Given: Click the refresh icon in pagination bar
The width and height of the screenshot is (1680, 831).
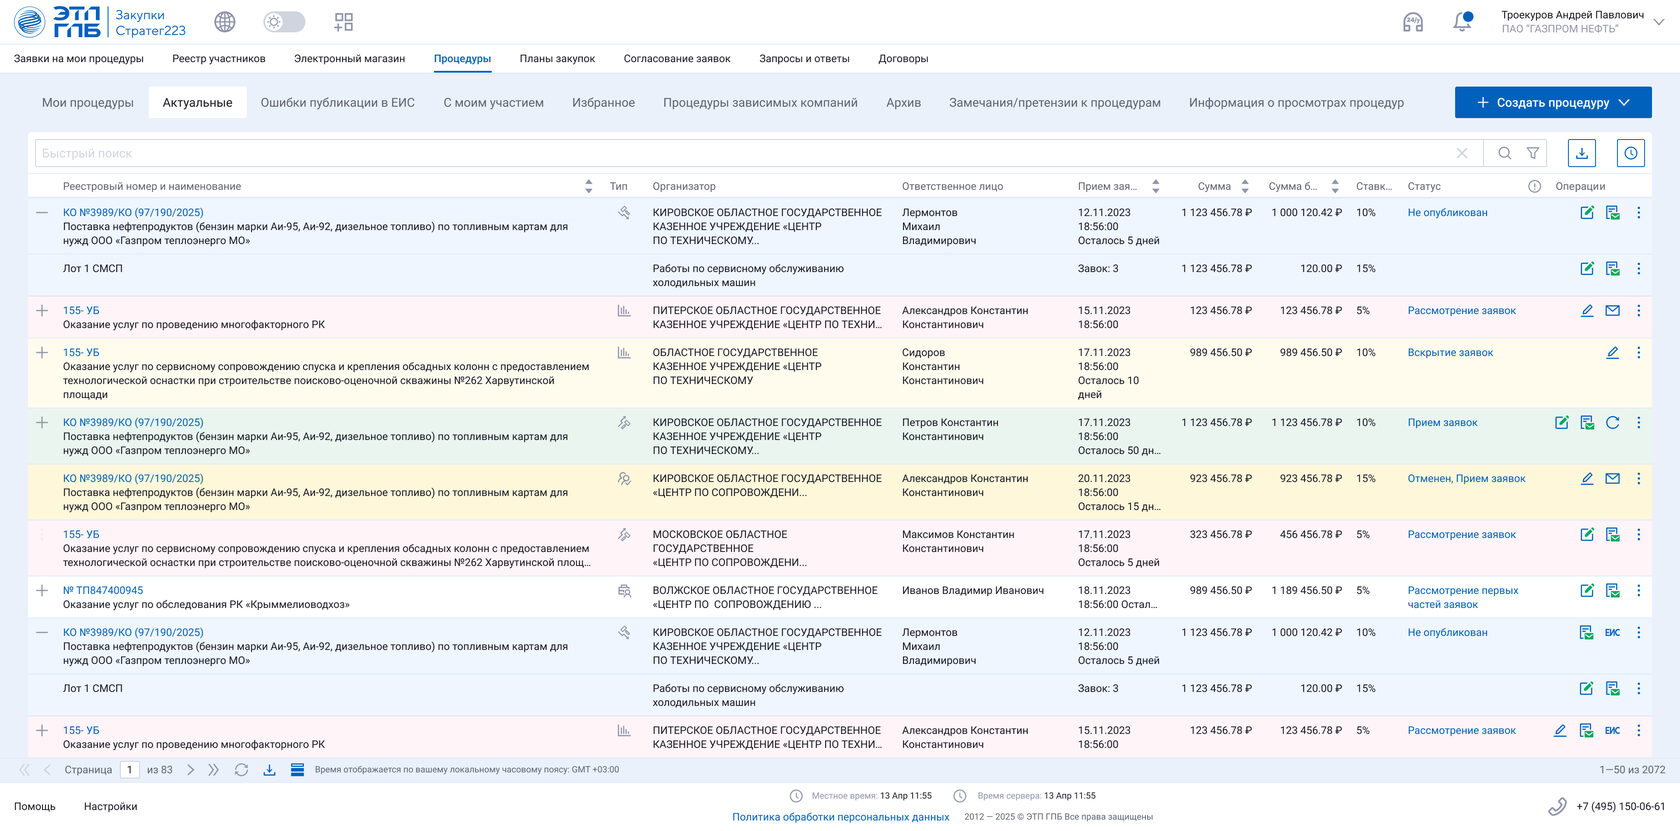Looking at the screenshot, I should (x=241, y=770).
